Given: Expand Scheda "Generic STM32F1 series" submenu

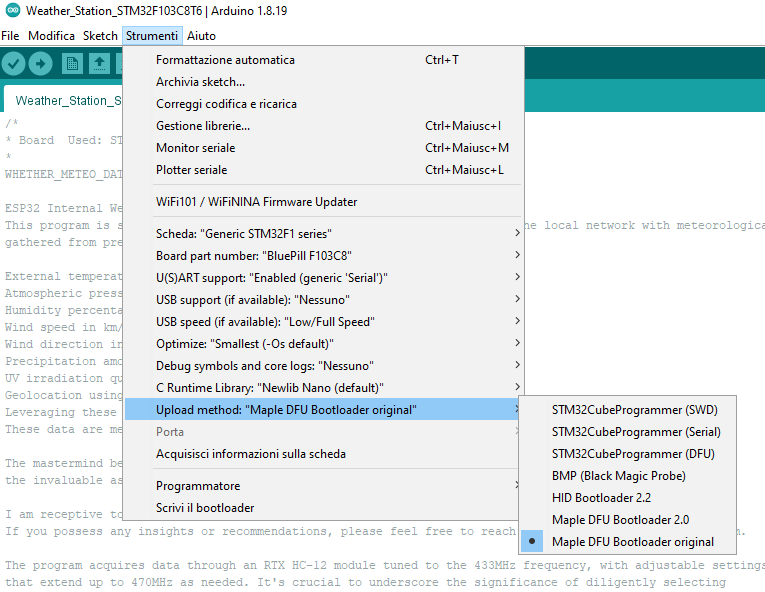Looking at the screenshot, I should [x=323, y=234].
